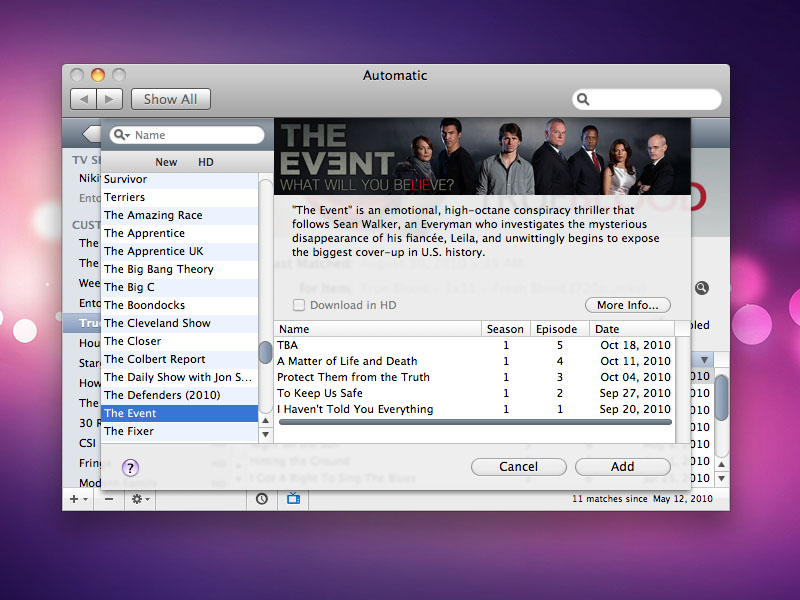
Task: Sort episodes by Name column header
Action: click(x=378, y=329)
